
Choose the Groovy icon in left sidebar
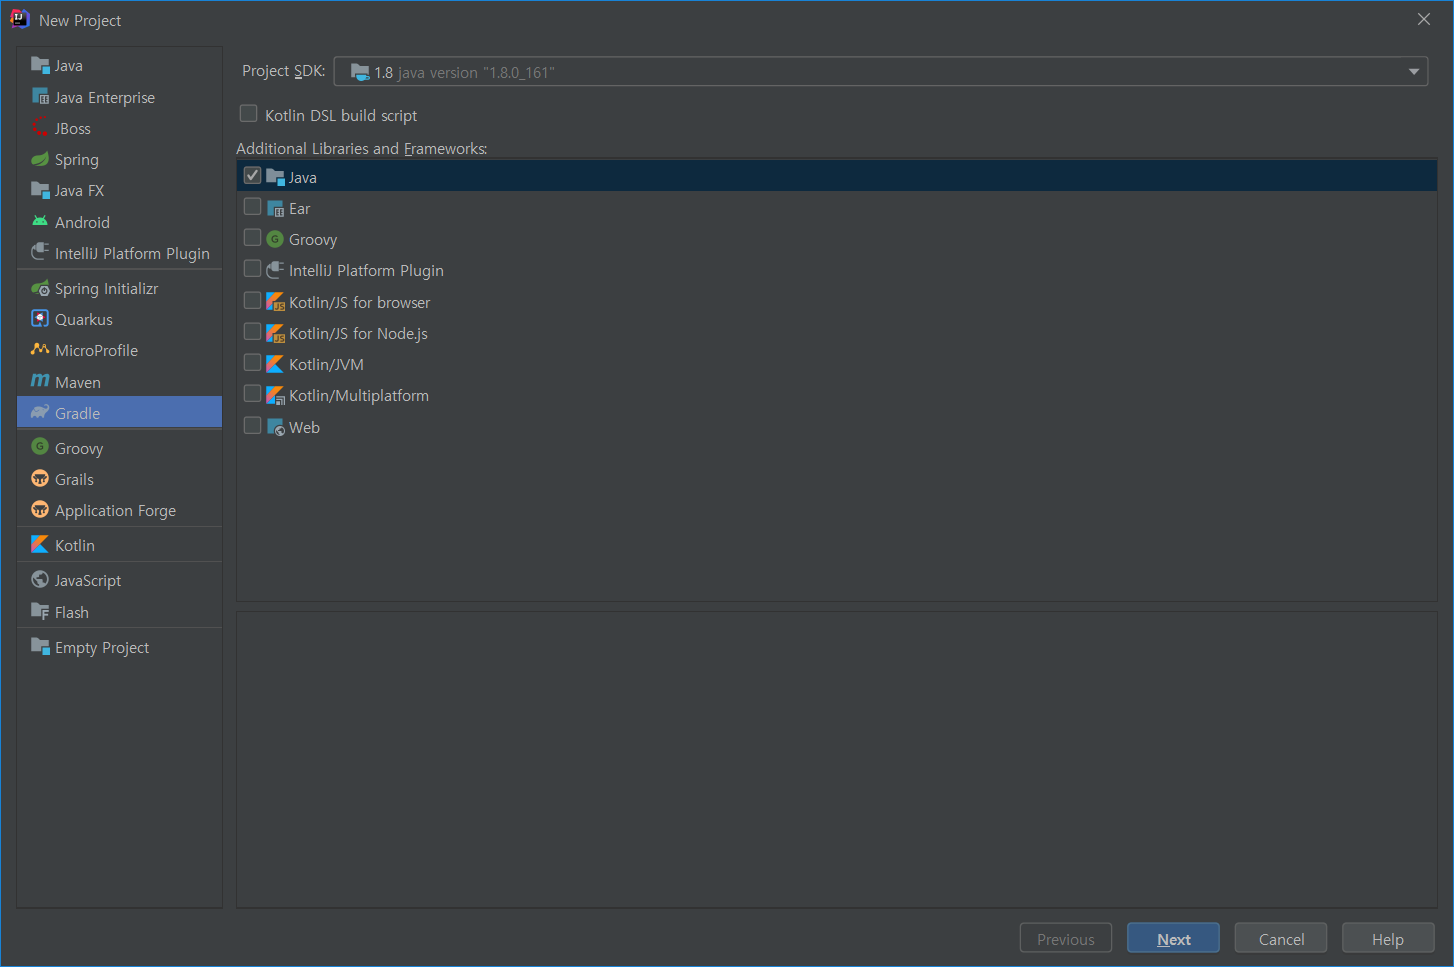tap(40, 447)
